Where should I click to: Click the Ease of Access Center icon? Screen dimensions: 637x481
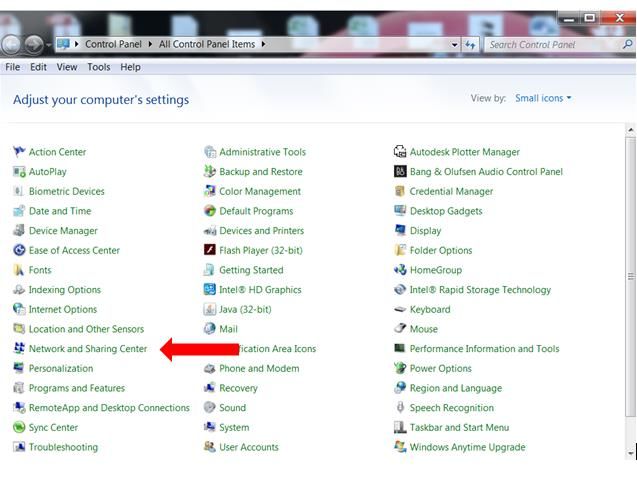[x=19, y=250]
